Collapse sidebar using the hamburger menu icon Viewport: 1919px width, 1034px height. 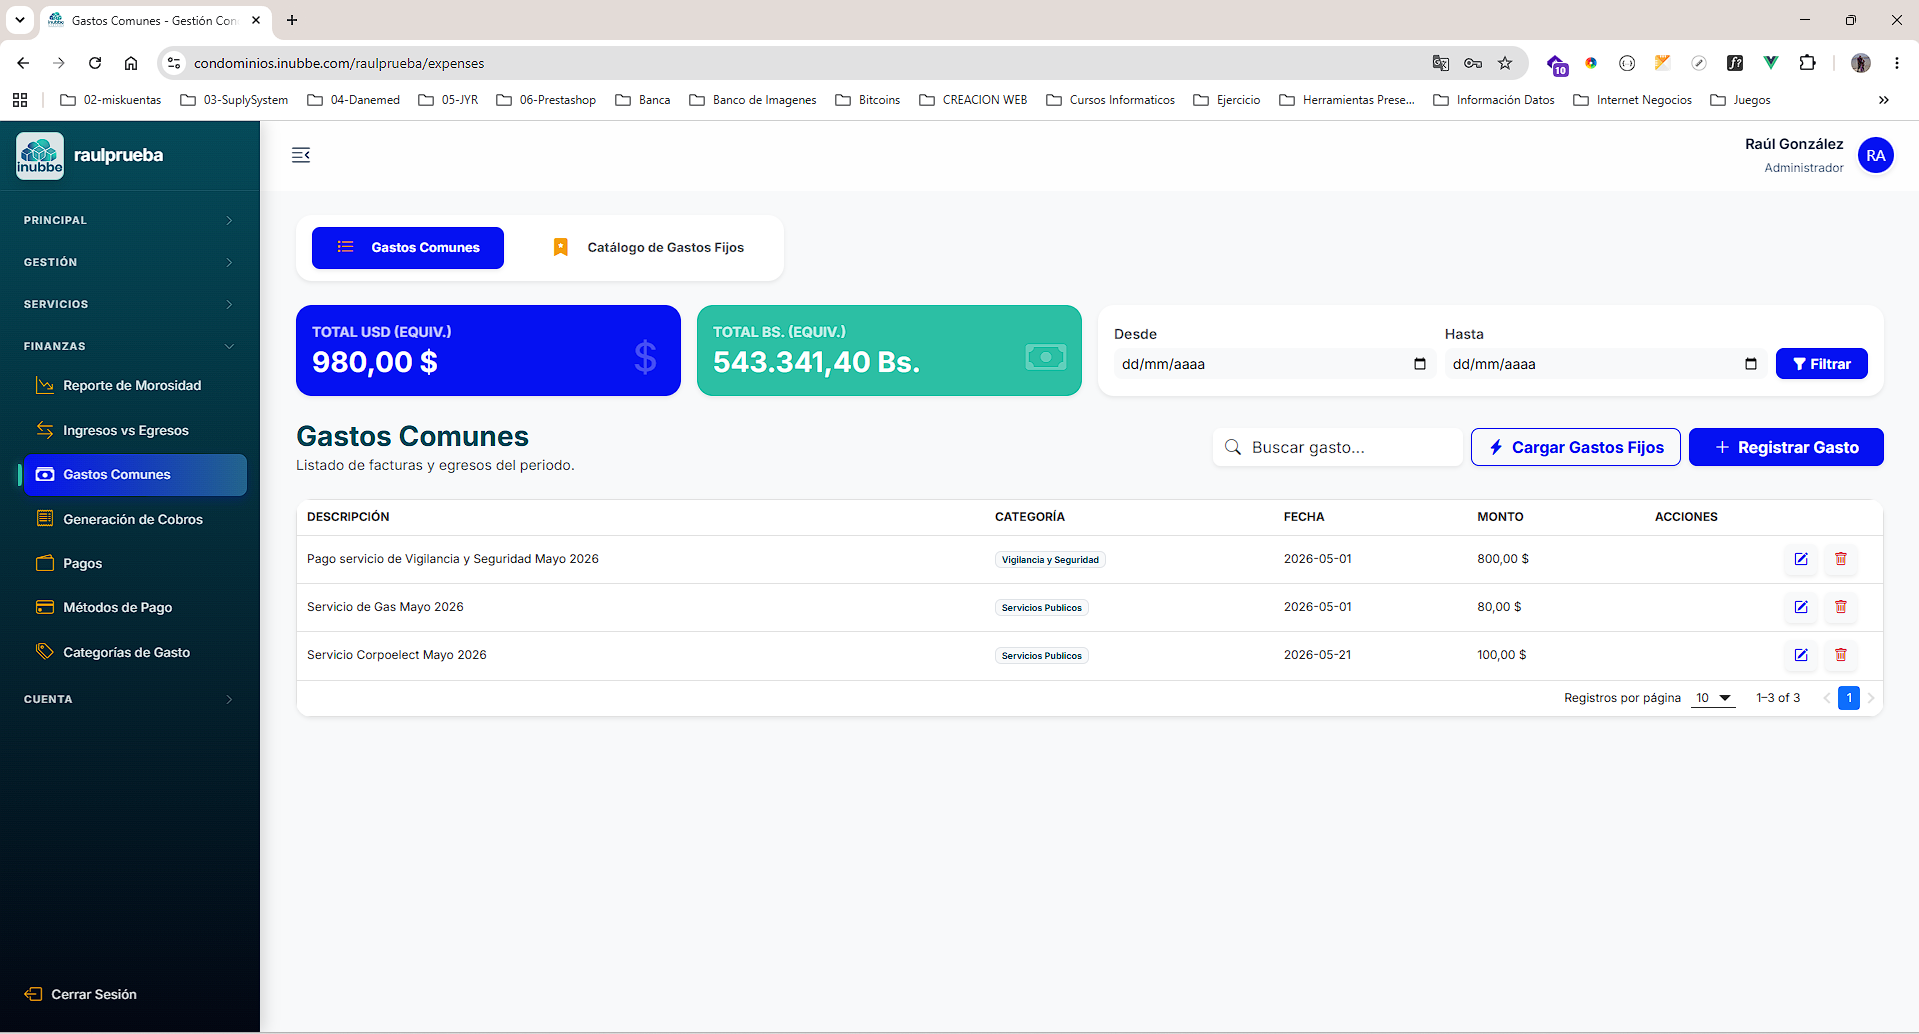tap(301, 155)
